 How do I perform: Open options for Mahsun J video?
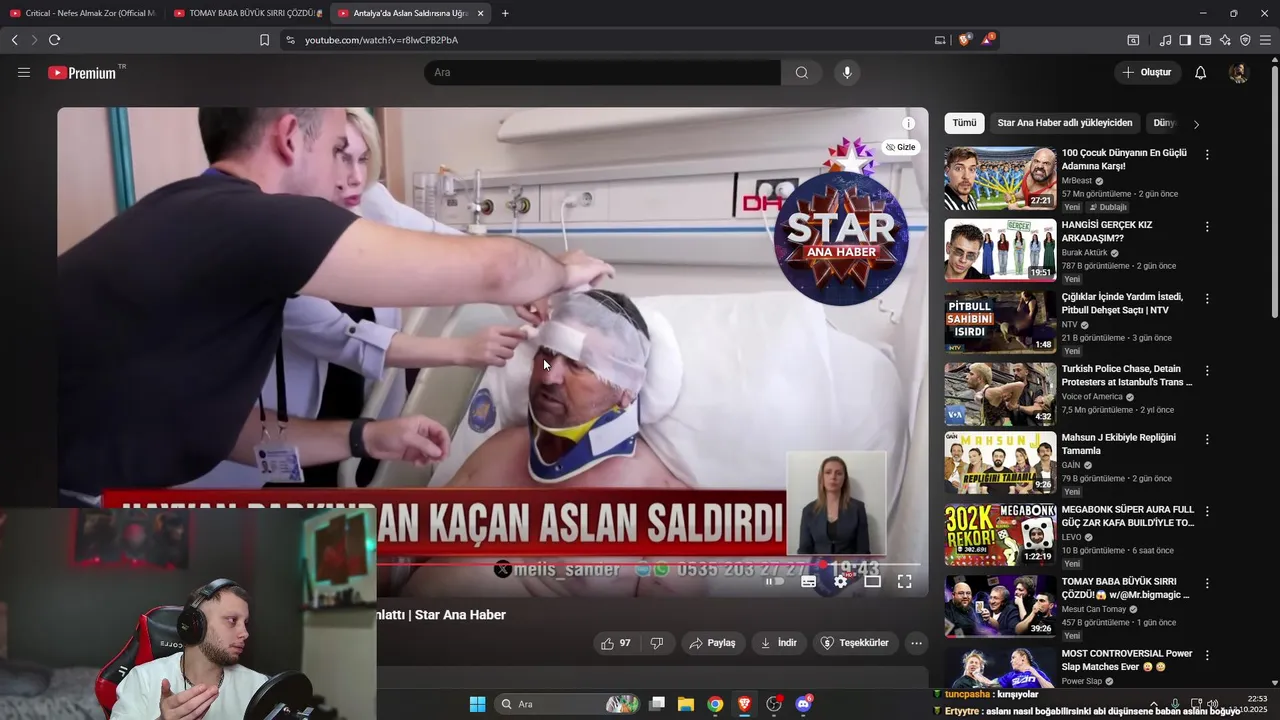pos(1207,439)
